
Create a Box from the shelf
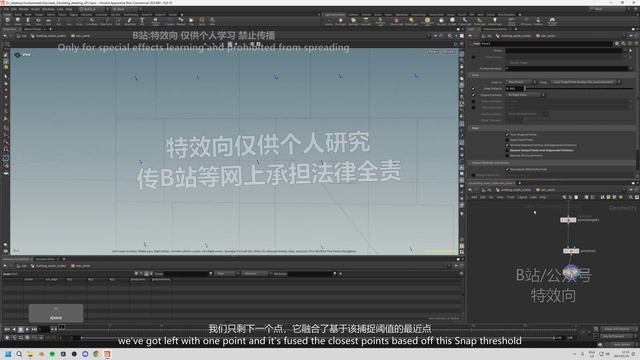pos(7,21)
